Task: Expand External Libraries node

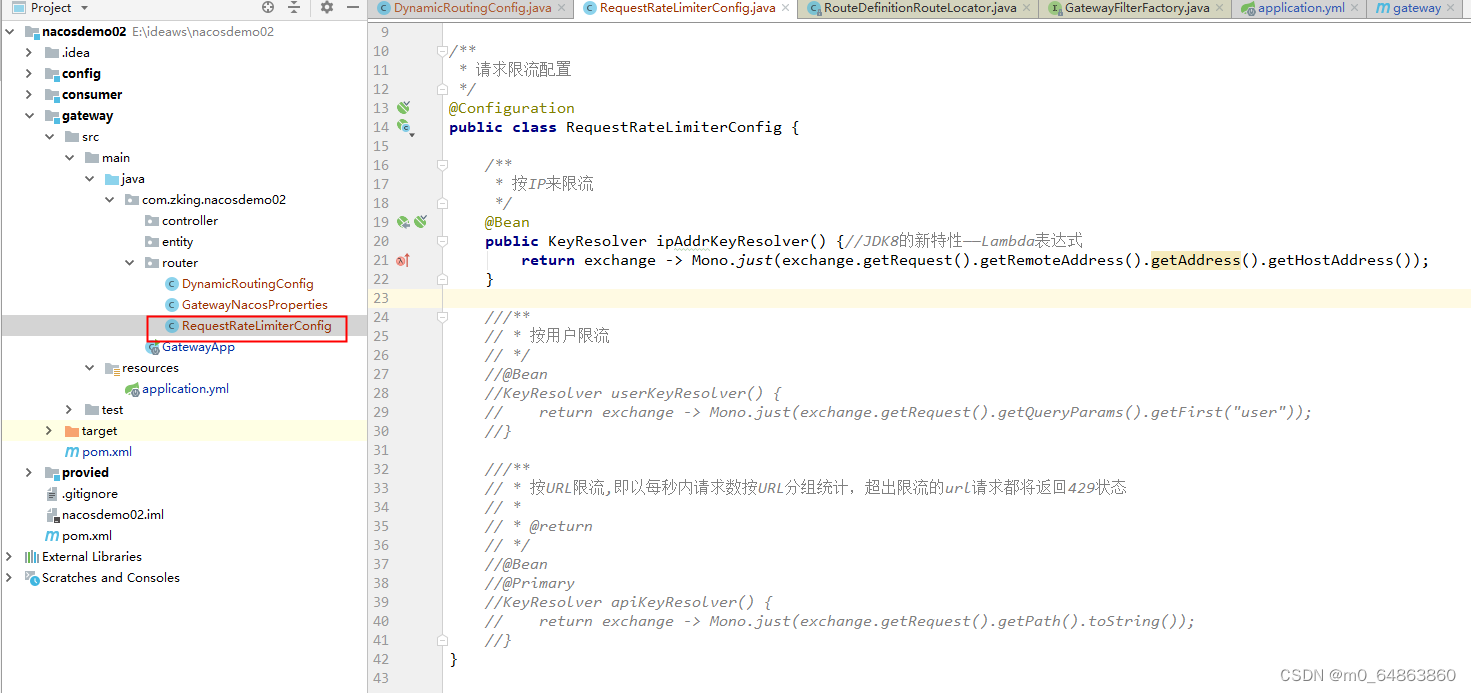Action: click(9, 557)
